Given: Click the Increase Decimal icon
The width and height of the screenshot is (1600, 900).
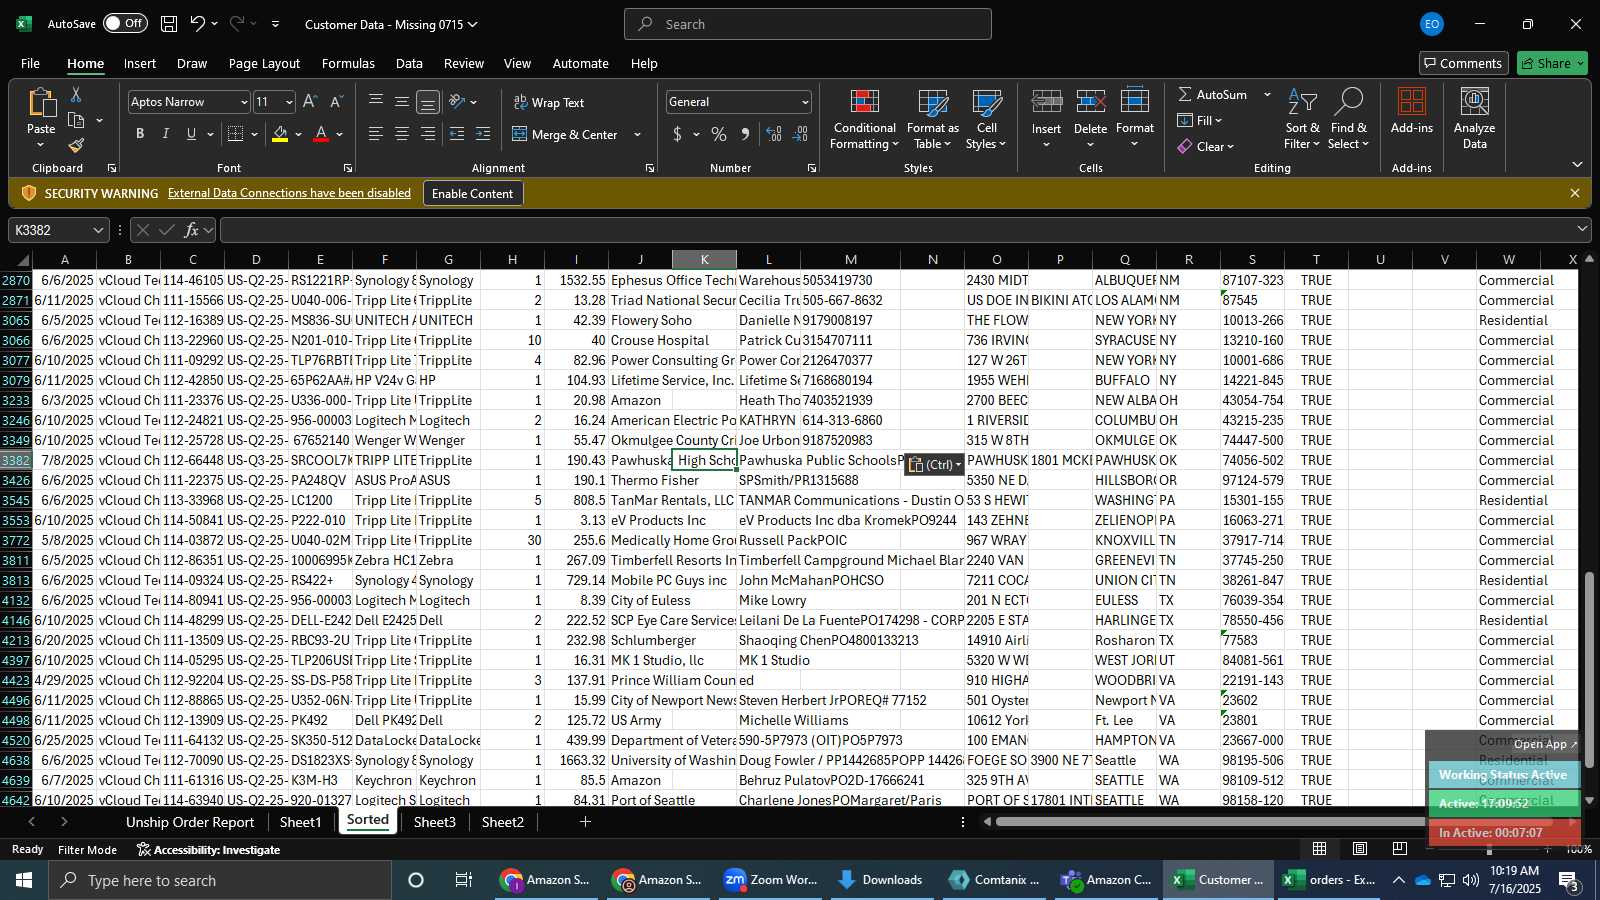Looking at the screenshot, I should pos(774,134).
